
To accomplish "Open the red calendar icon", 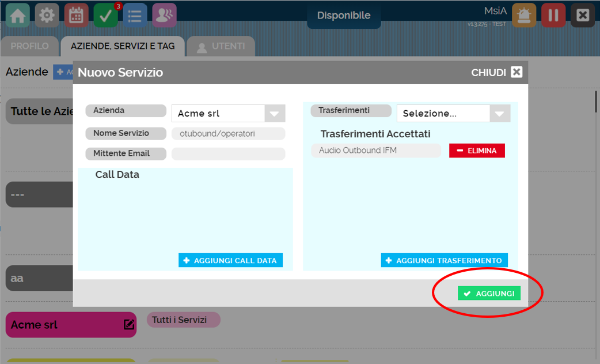I will tap(76, 15).
